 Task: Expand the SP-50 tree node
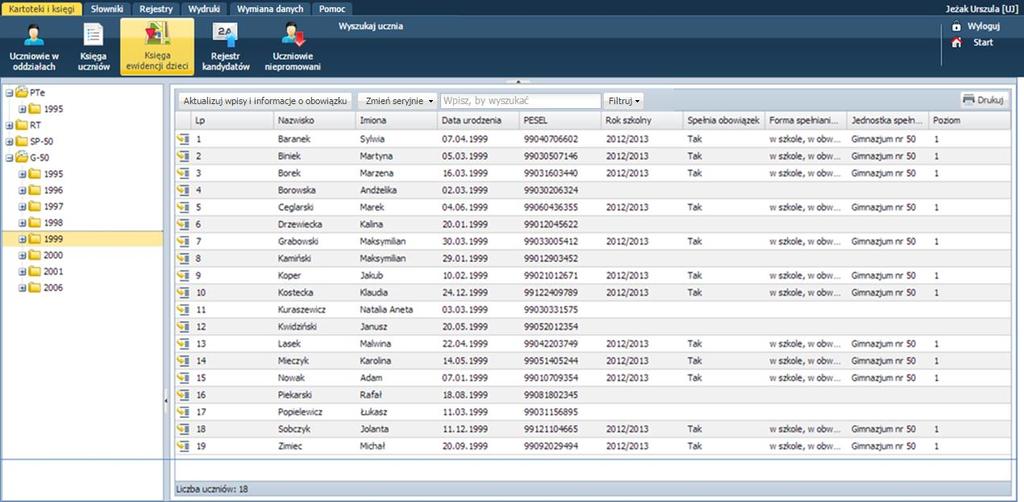(9, 142)
